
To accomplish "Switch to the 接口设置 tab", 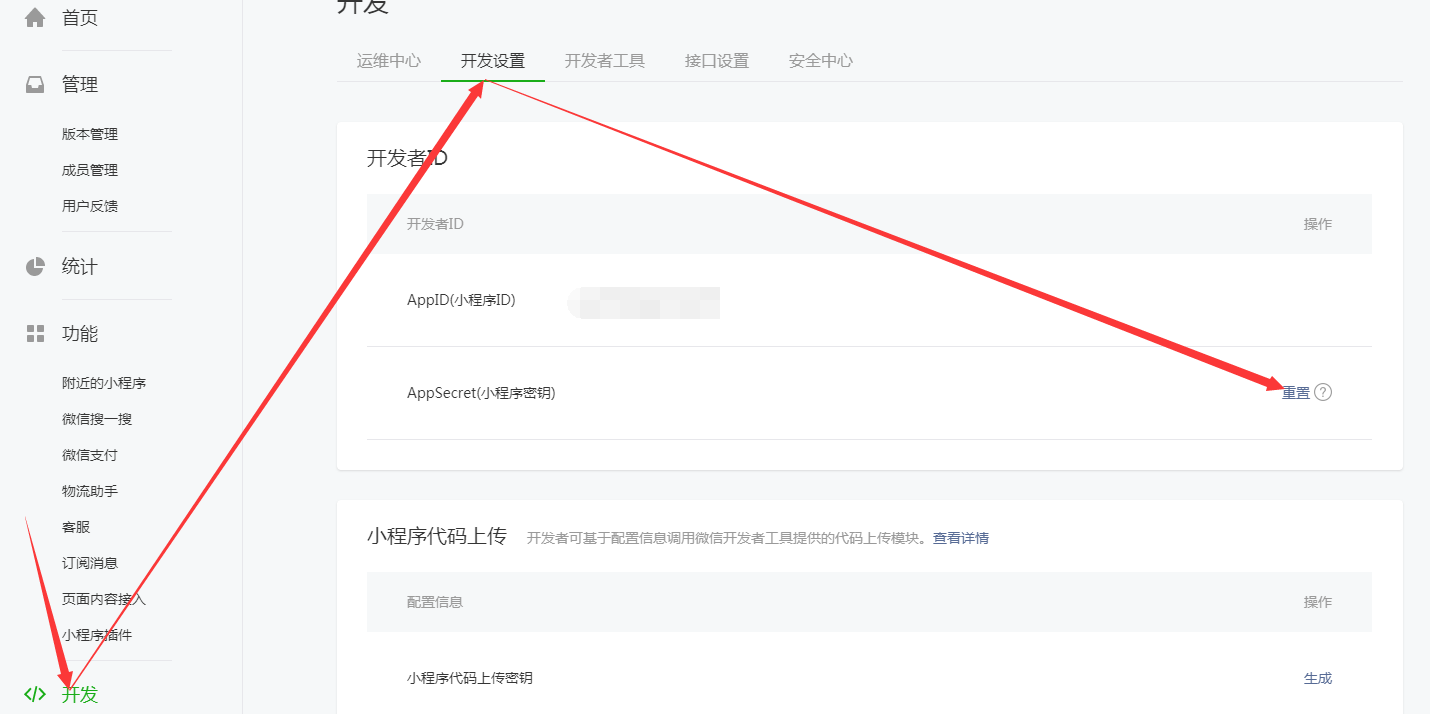I will [717, 61].
